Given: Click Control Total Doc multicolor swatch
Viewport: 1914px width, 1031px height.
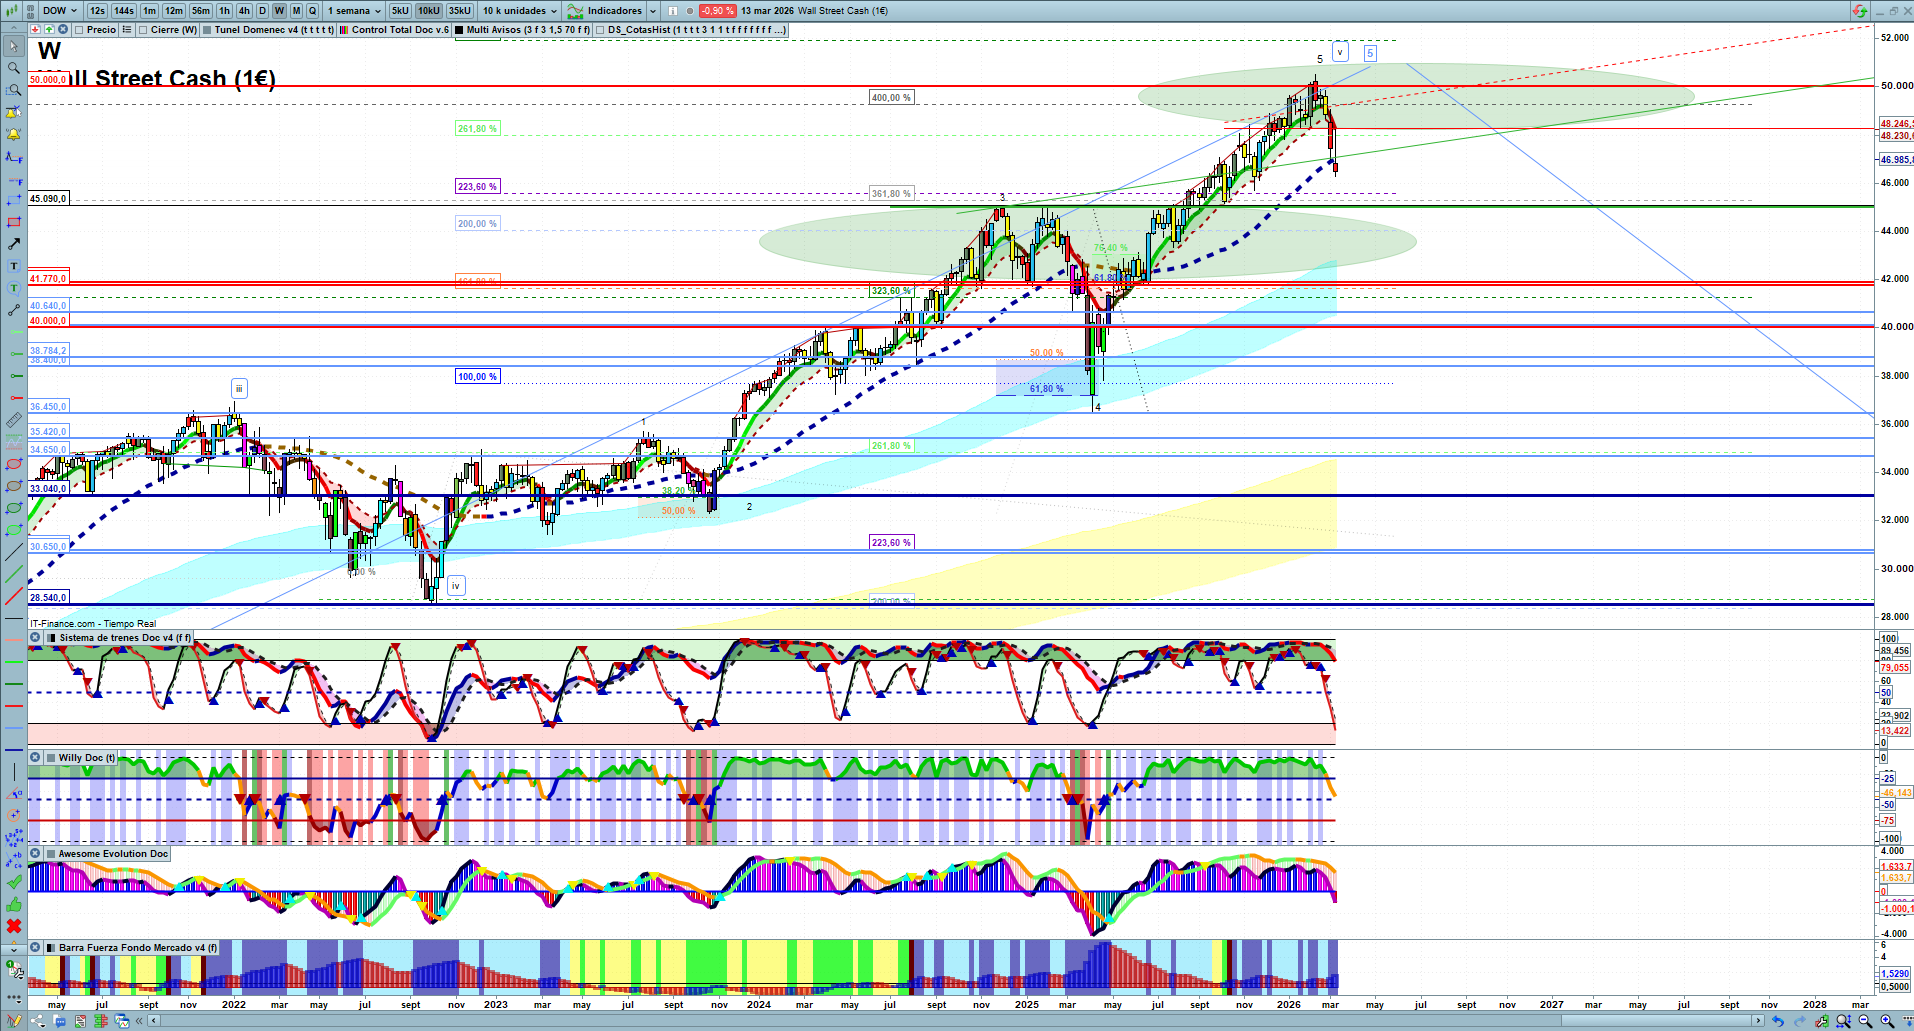Looking at the screenshot, I should click(344, 30).
